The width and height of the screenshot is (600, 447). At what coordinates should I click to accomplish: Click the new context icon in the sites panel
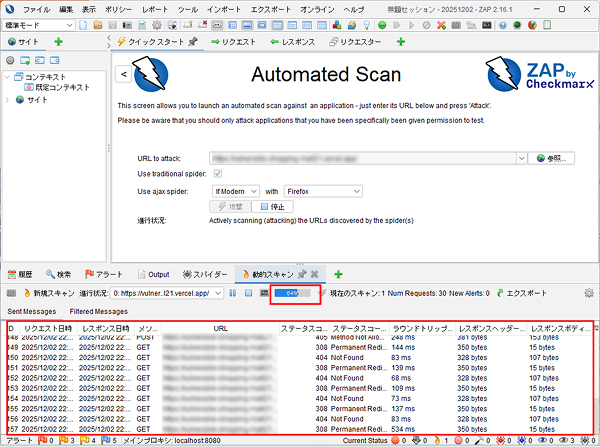[25, 60]
